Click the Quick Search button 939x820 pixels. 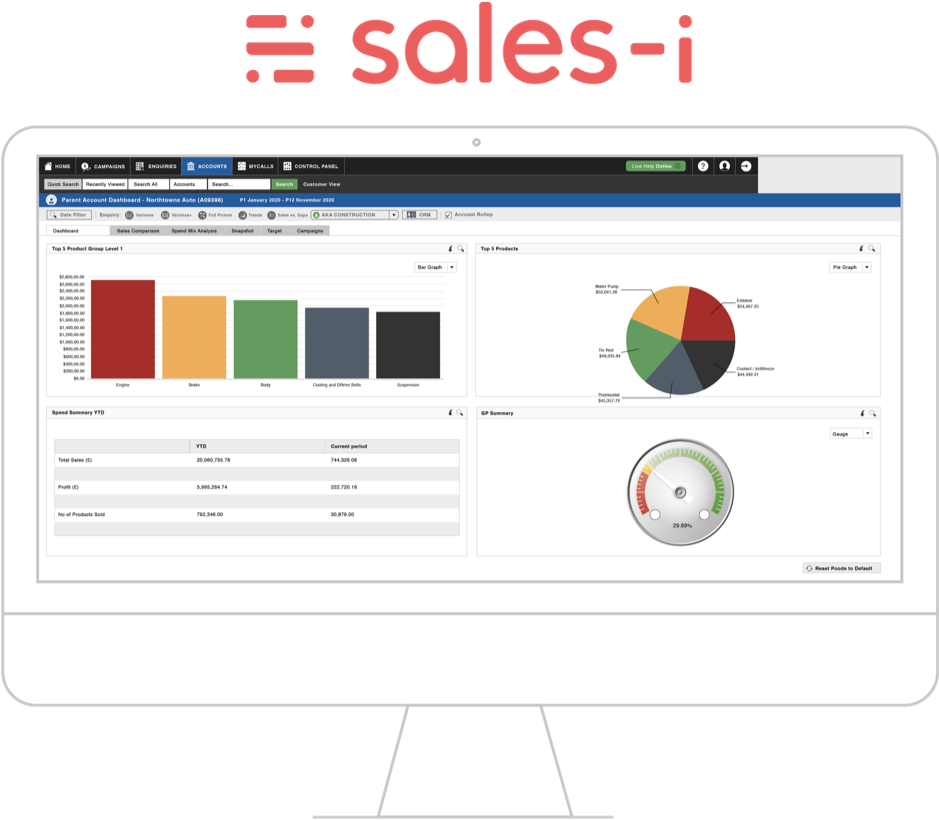[x=63, y=184]
